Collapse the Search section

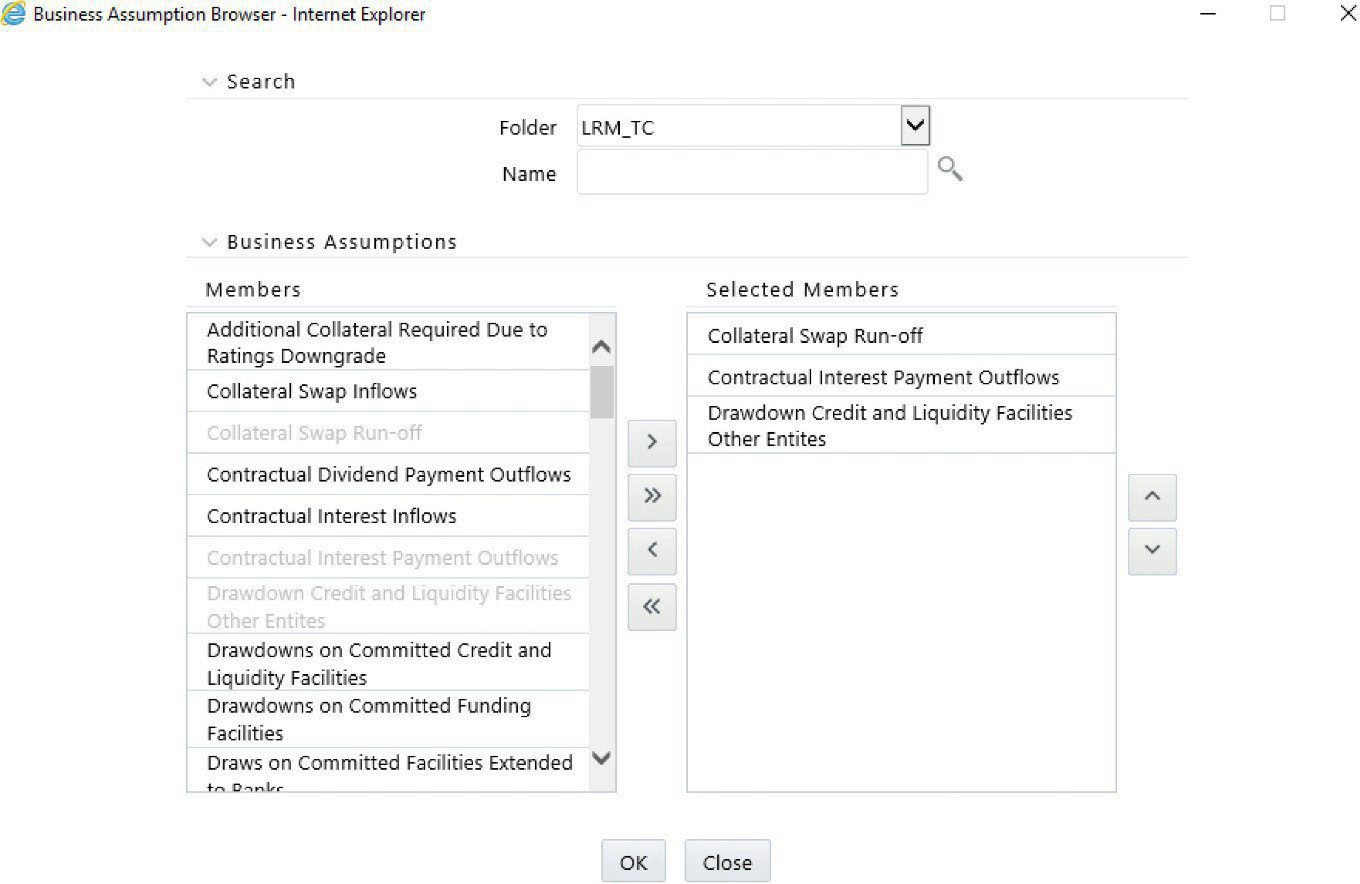tap(209, 82)
